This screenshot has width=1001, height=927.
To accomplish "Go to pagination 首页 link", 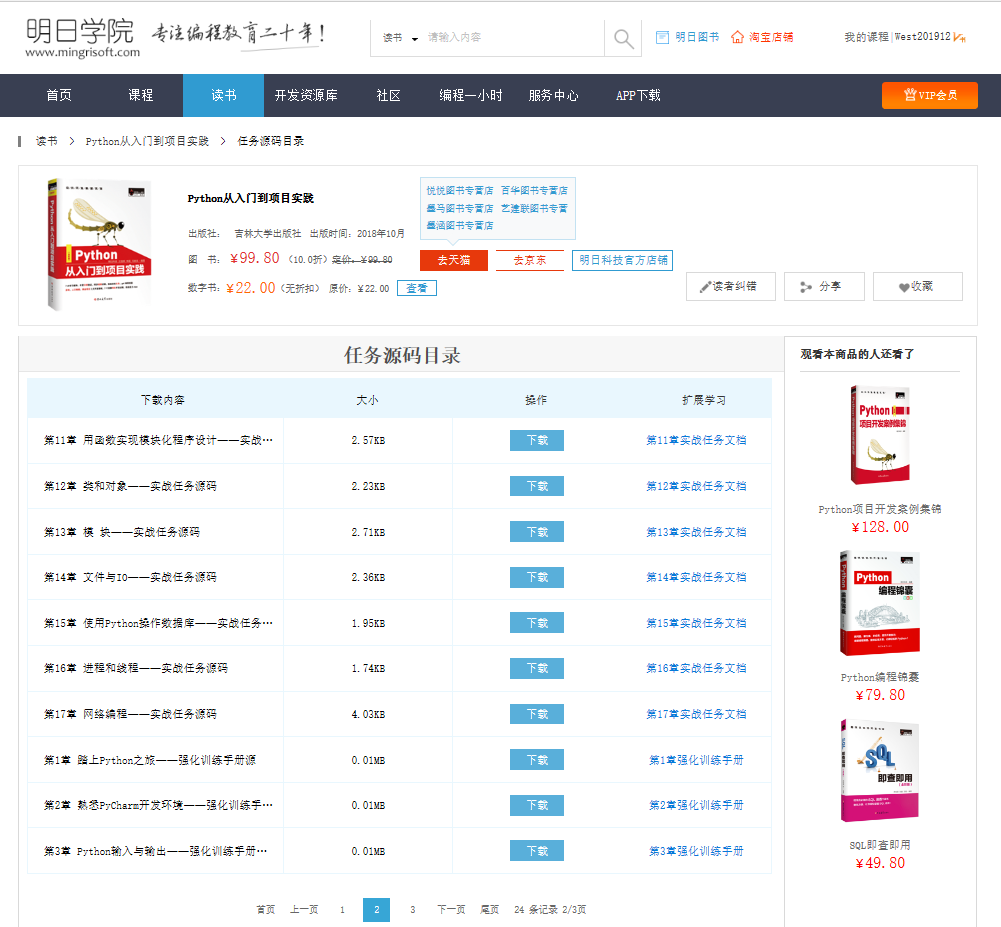I will click(266, 910).
